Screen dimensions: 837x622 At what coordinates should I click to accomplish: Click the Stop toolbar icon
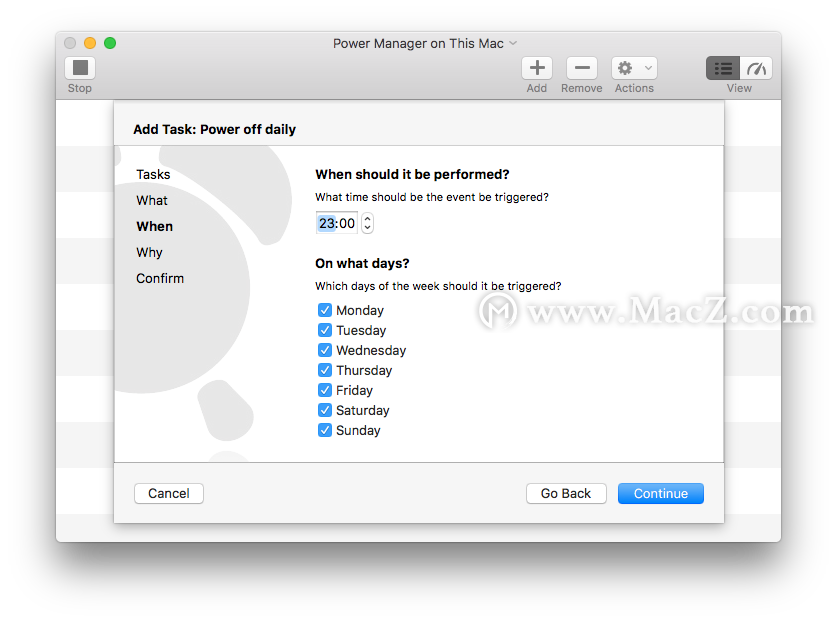pos(80,68)
